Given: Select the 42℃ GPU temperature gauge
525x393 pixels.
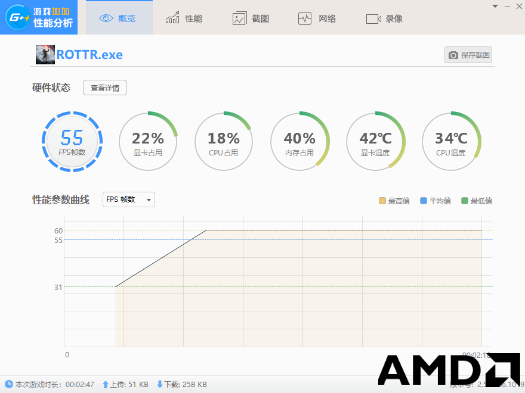Looking at the screenshot, I should [x=375, y=141].
